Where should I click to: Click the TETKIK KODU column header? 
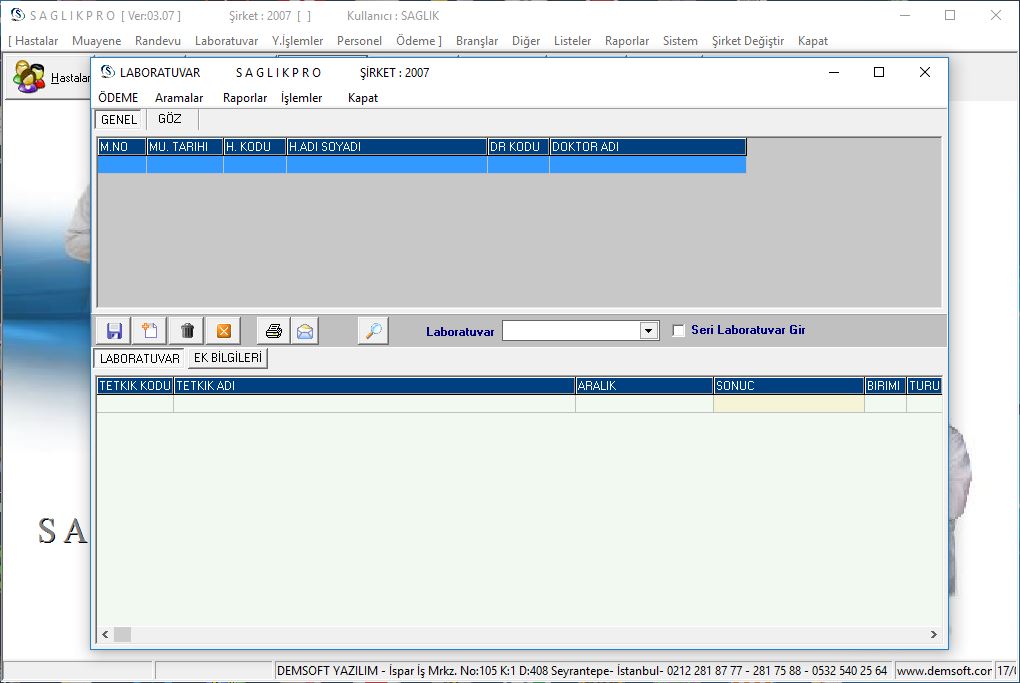(x=135, y=386)
